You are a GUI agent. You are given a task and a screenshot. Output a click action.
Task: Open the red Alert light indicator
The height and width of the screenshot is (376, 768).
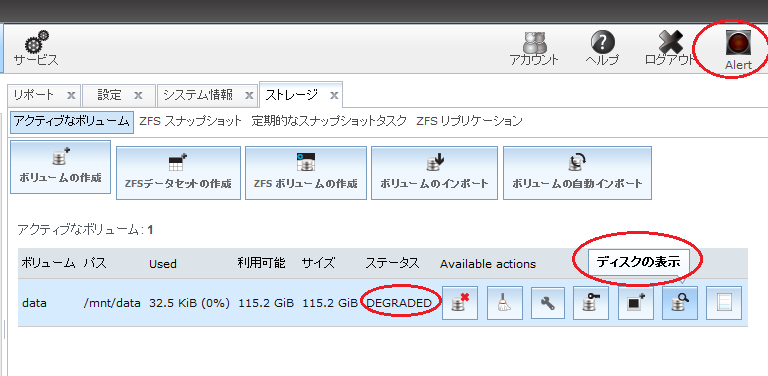point(738,43)
